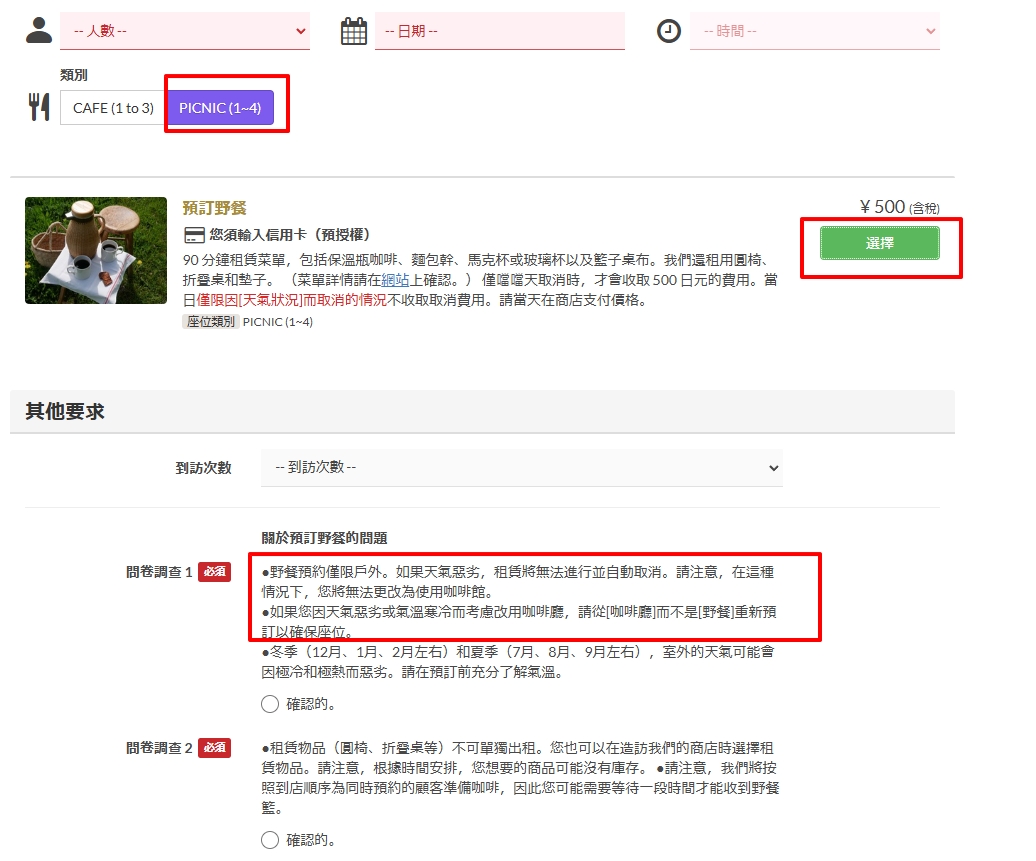Click the clock icon next to 時間
Screen dimensions: 1036x861
[668, 31]
